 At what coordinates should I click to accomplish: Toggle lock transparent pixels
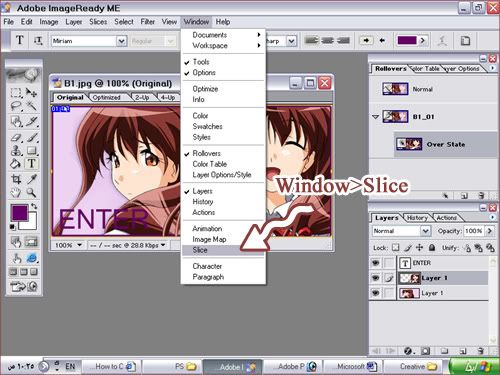click(396, 248)
